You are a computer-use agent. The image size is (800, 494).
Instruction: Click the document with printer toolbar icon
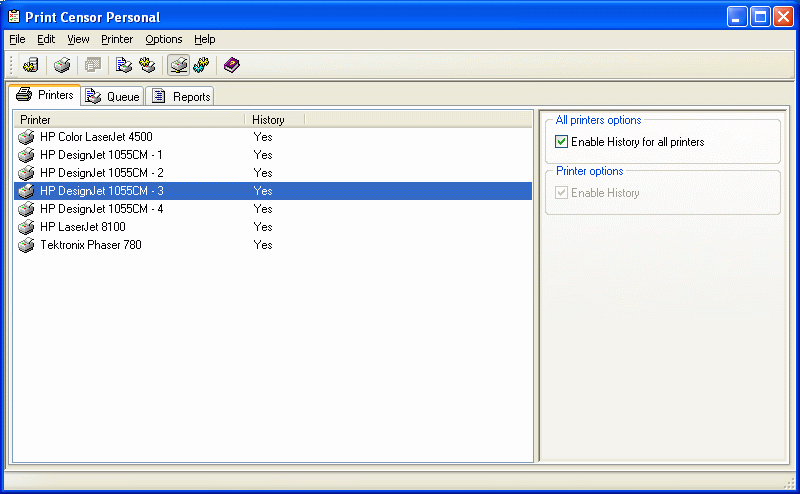[123, 65]
